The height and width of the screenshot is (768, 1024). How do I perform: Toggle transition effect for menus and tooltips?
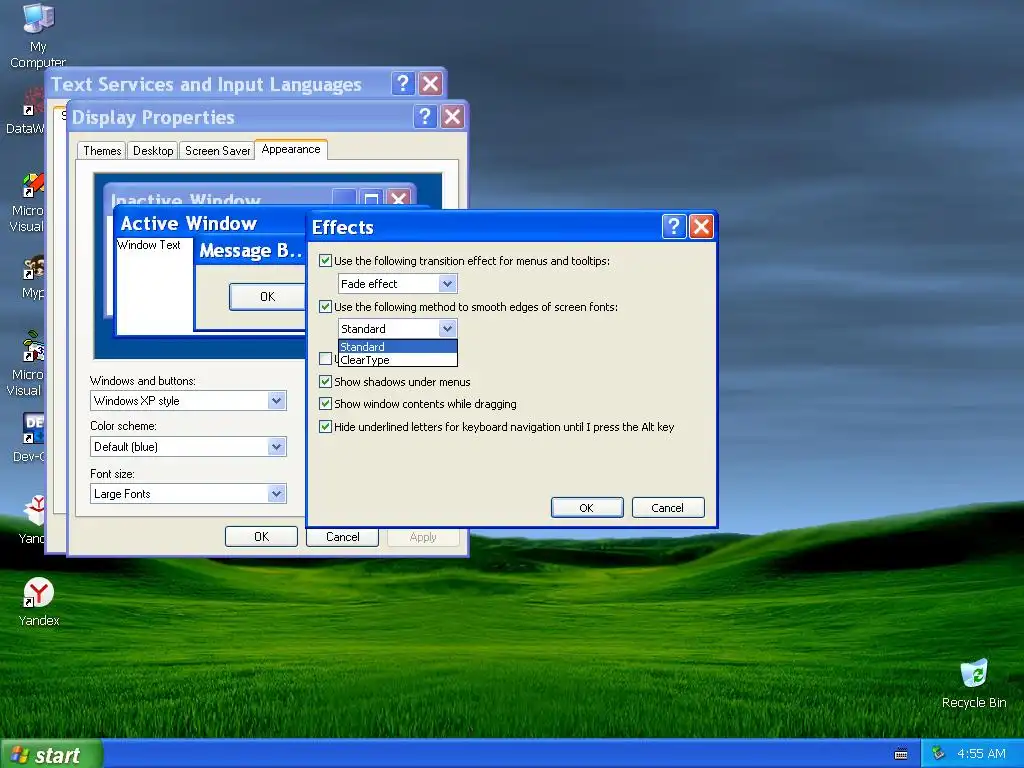[x=325, y=261]
